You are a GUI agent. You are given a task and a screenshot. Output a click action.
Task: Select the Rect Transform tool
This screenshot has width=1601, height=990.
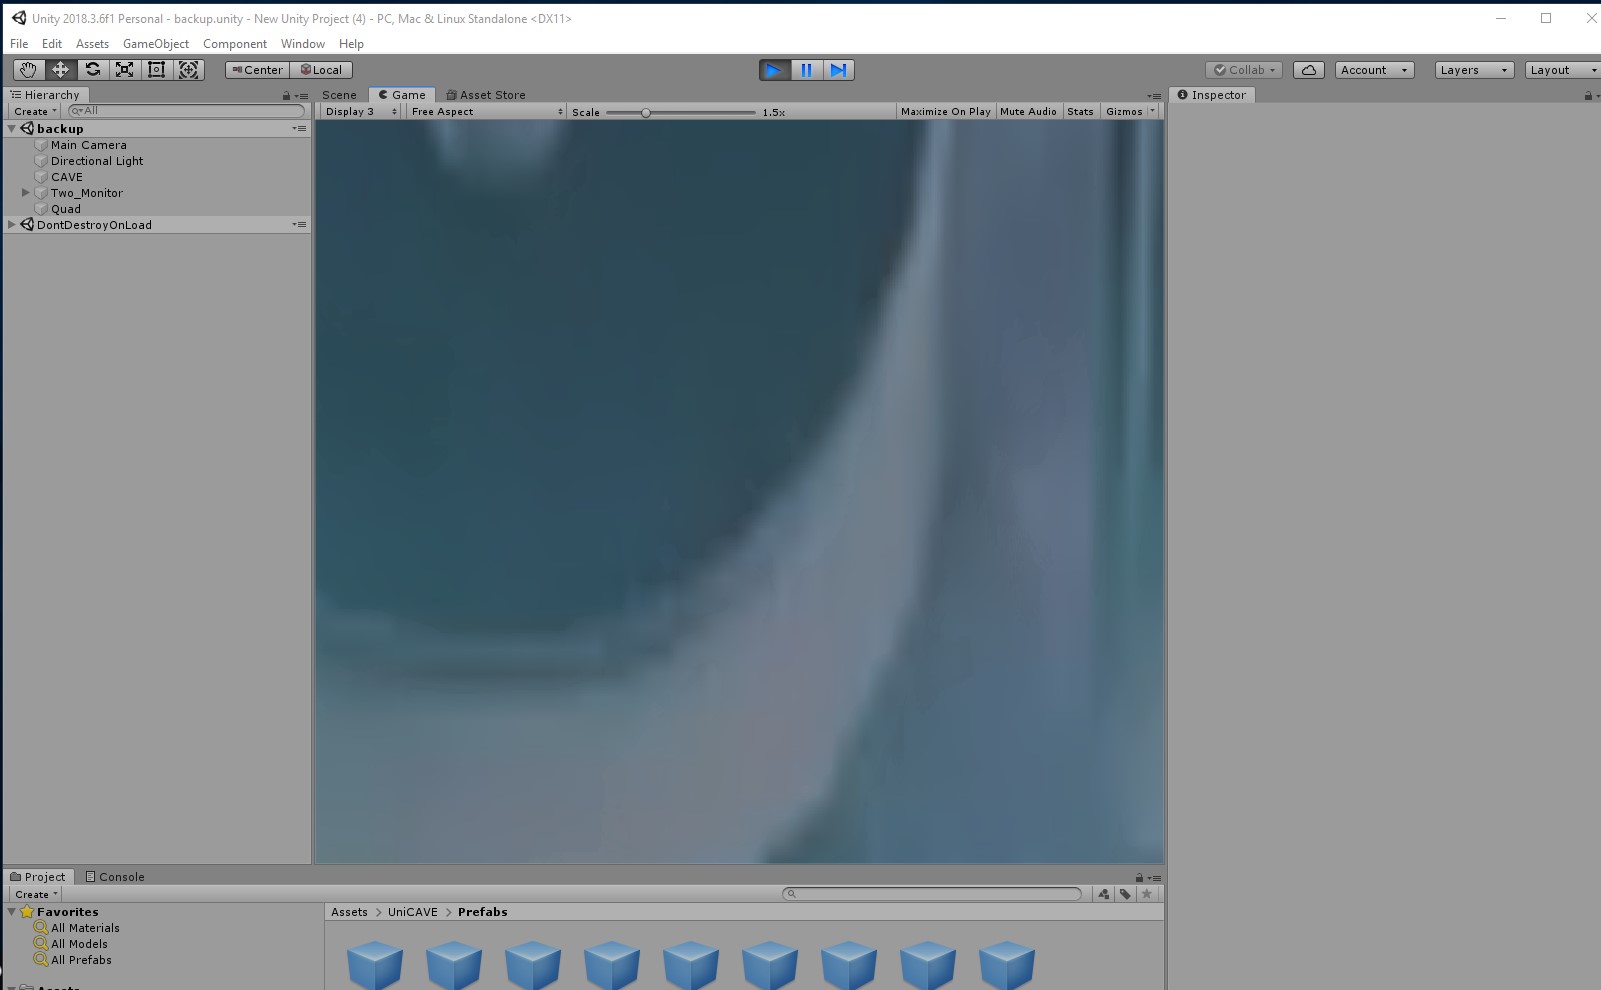point(157,70)
